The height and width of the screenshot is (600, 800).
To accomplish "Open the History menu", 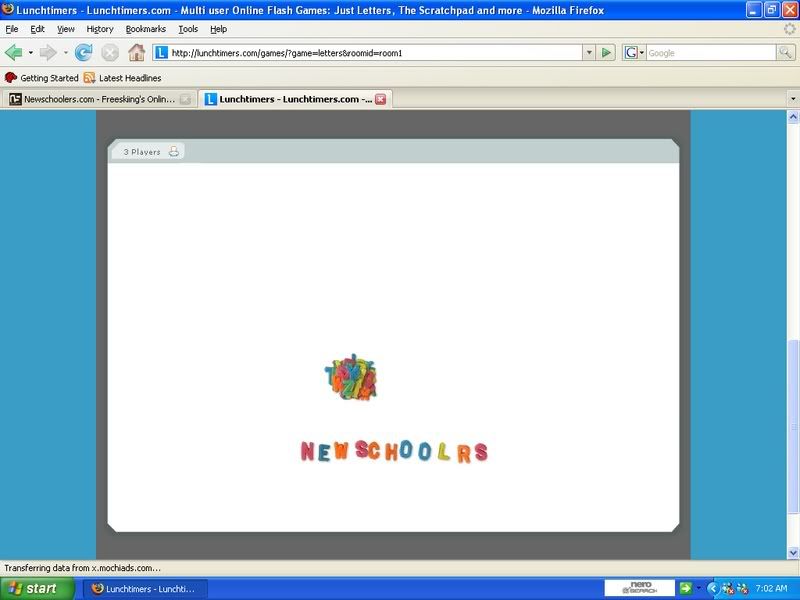I will pyautogui.click(x=99, y=29).
